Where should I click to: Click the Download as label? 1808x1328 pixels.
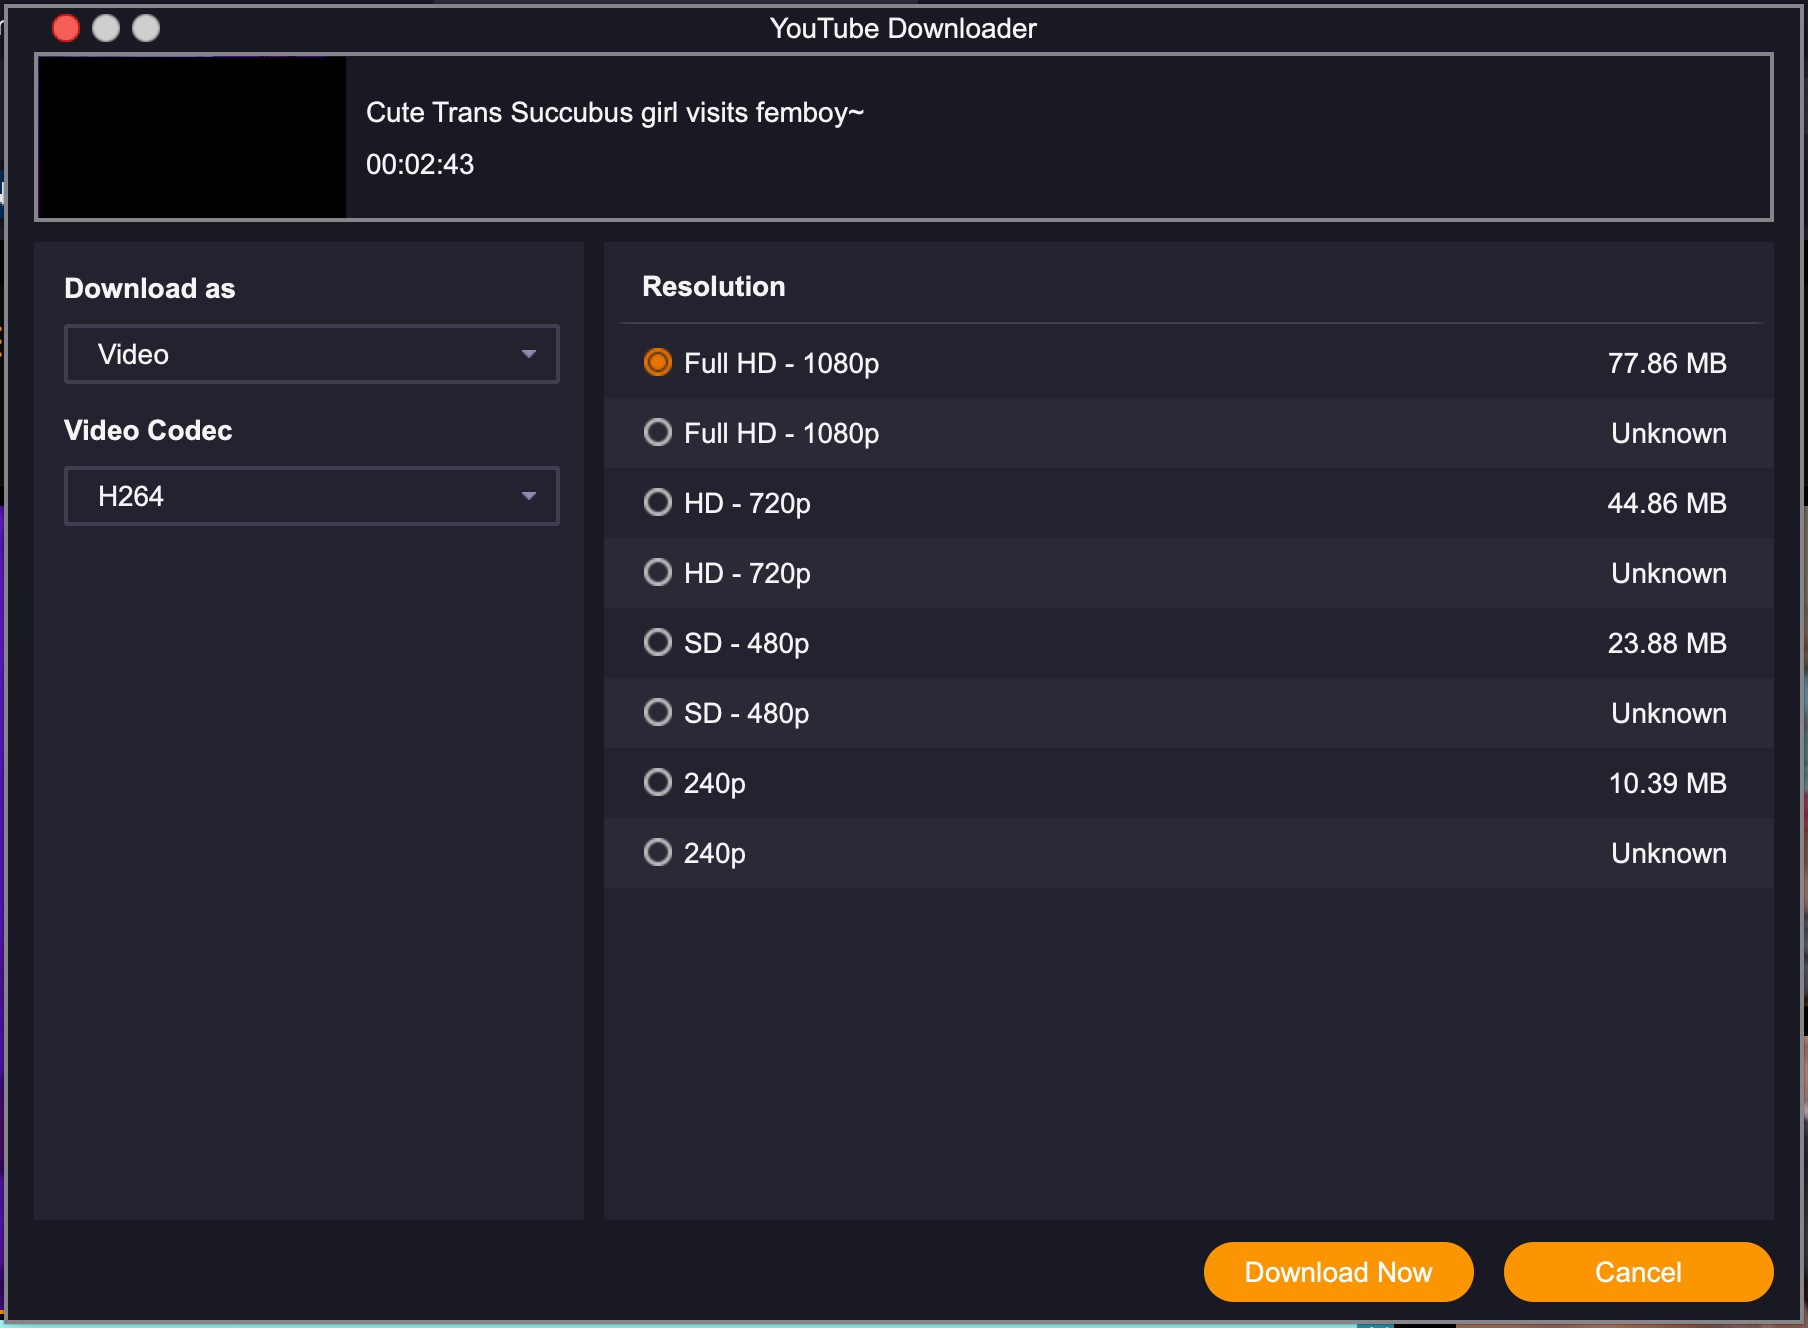coord(150,289)
